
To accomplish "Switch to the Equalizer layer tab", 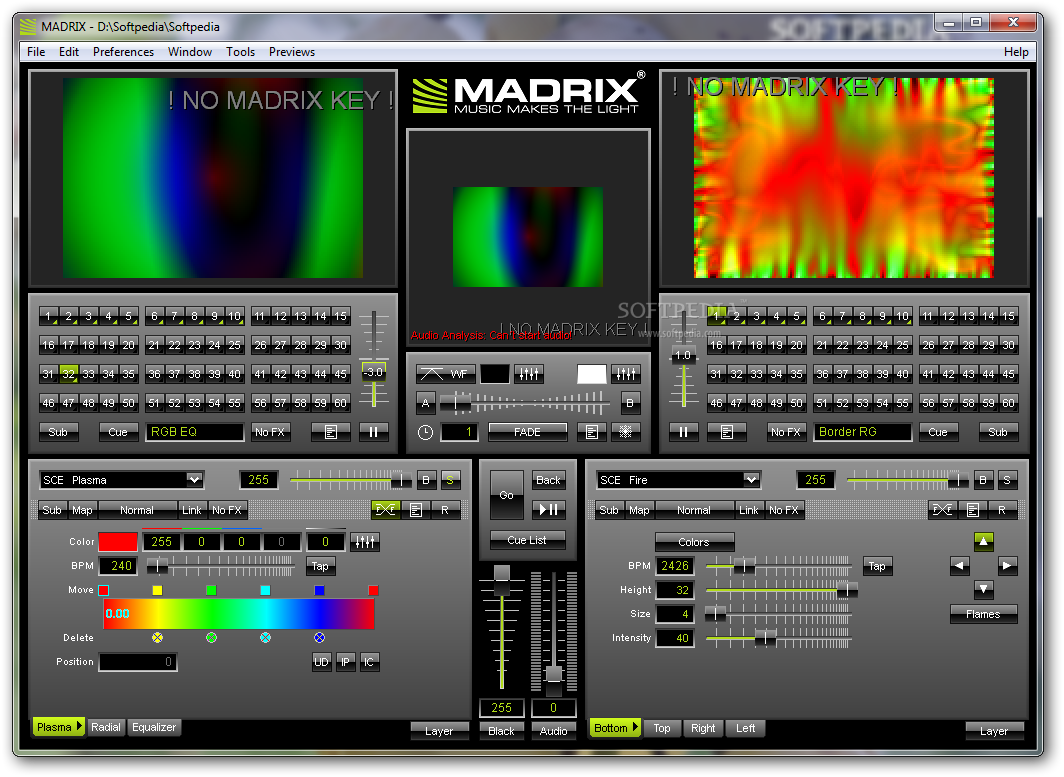I will [x=154, y=727].
